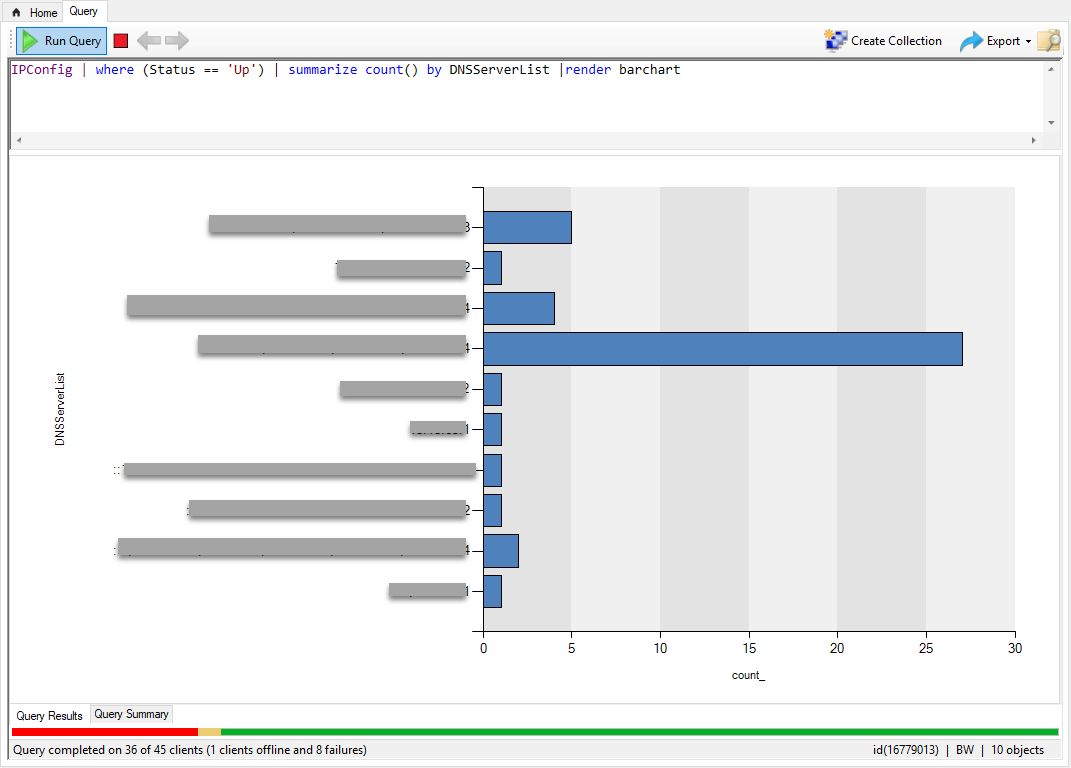The height and width of the screenshot is (768, 1071).
Task: Open the Query Results tab
Action: (48, 715)
